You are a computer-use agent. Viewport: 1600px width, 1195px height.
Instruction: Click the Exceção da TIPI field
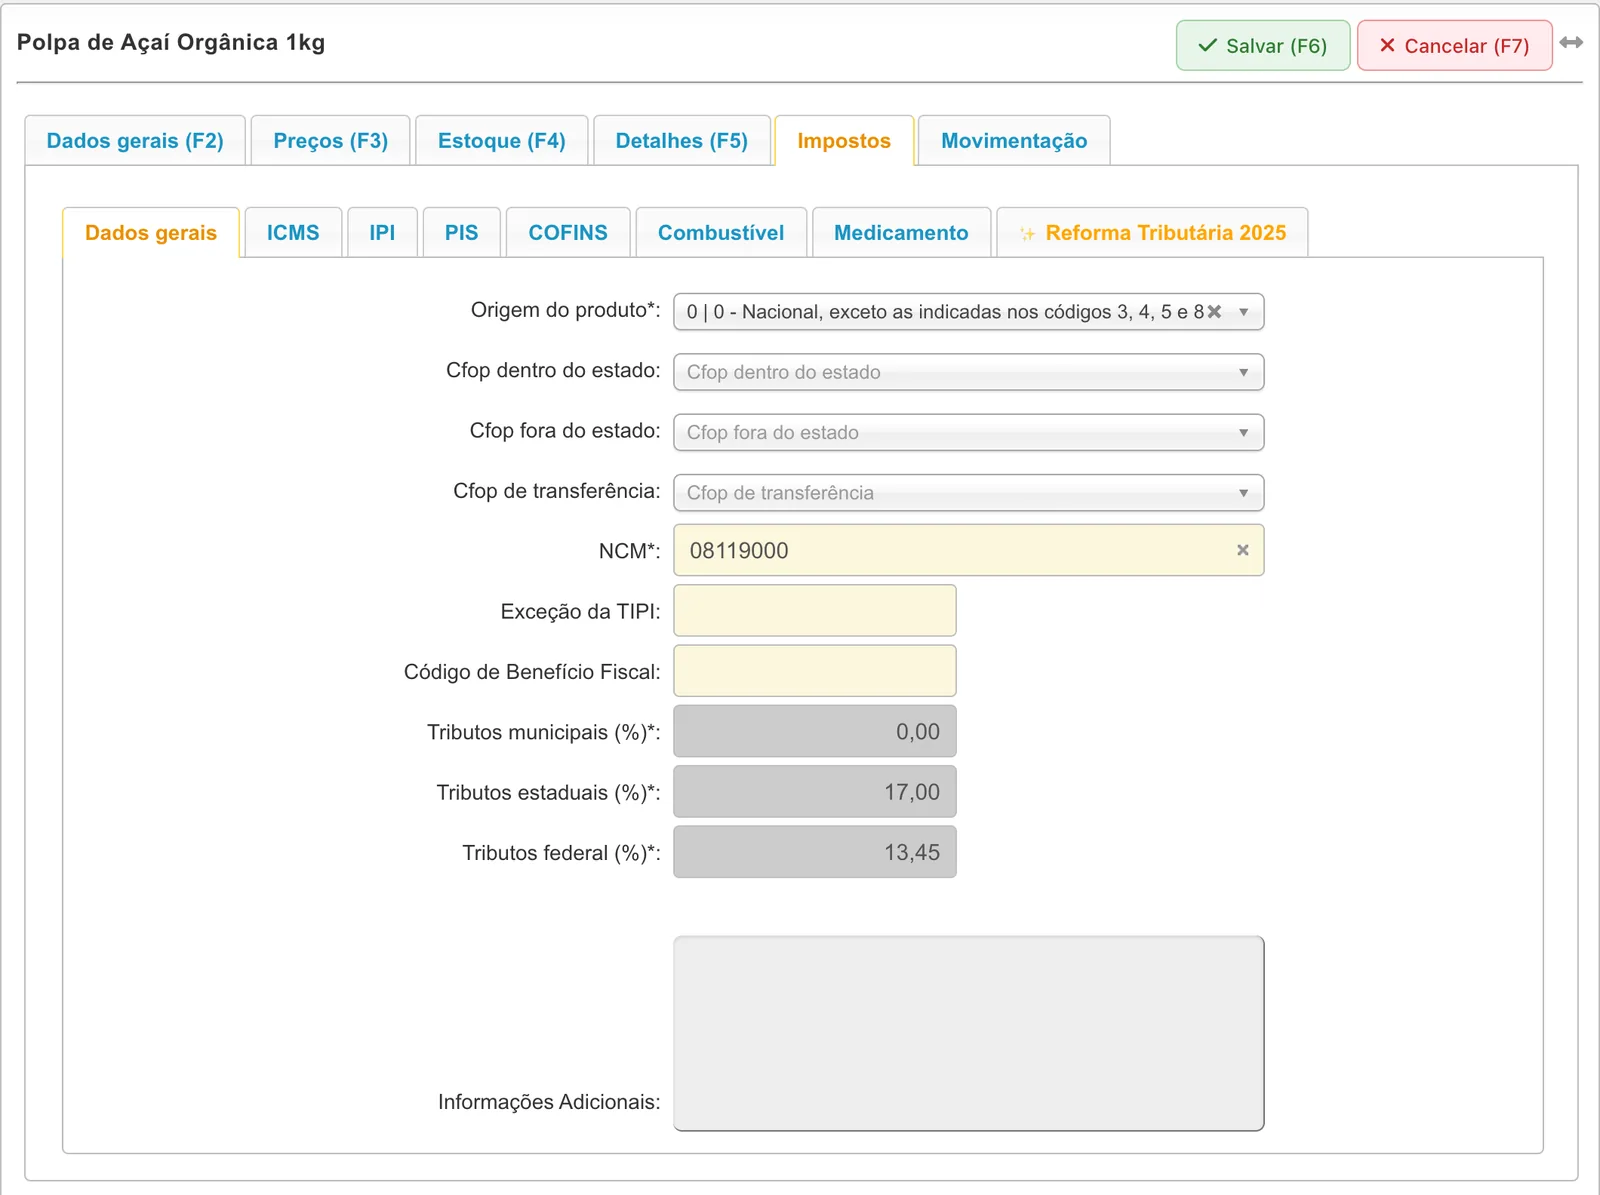pyautogui.click(x=815, y=610)
